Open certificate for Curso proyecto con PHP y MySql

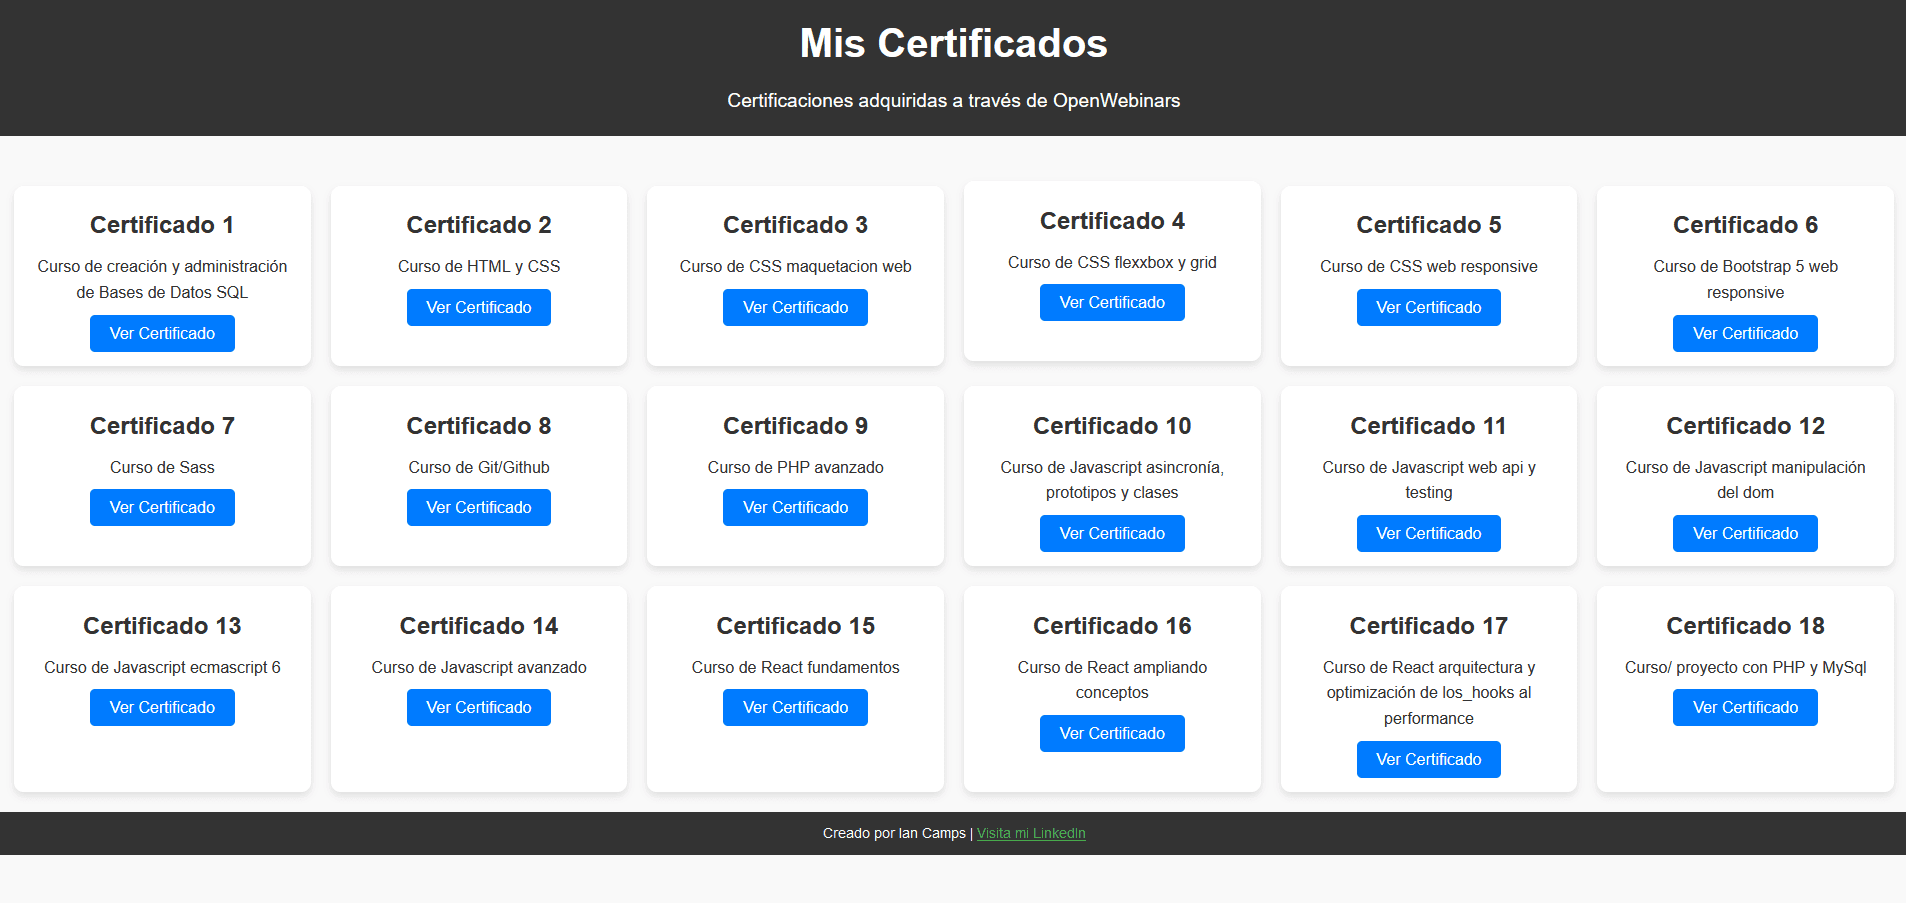(1745, 707)
